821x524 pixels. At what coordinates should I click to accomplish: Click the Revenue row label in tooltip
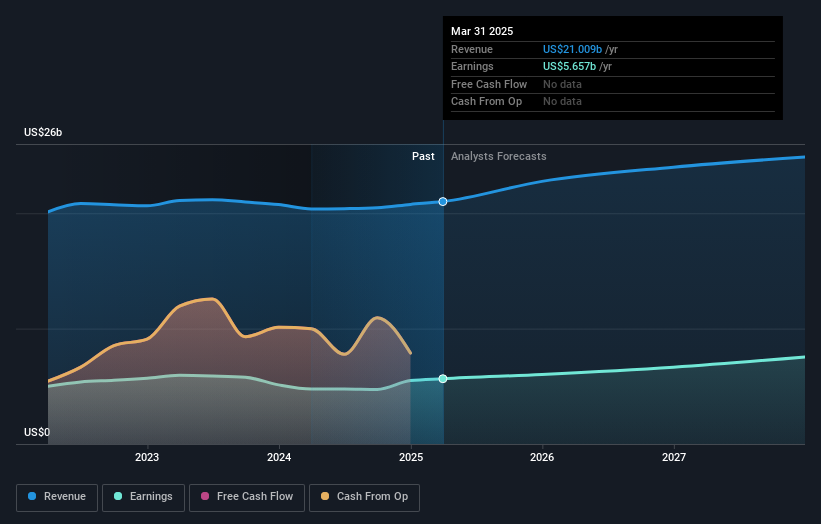[x=472, y=49]
